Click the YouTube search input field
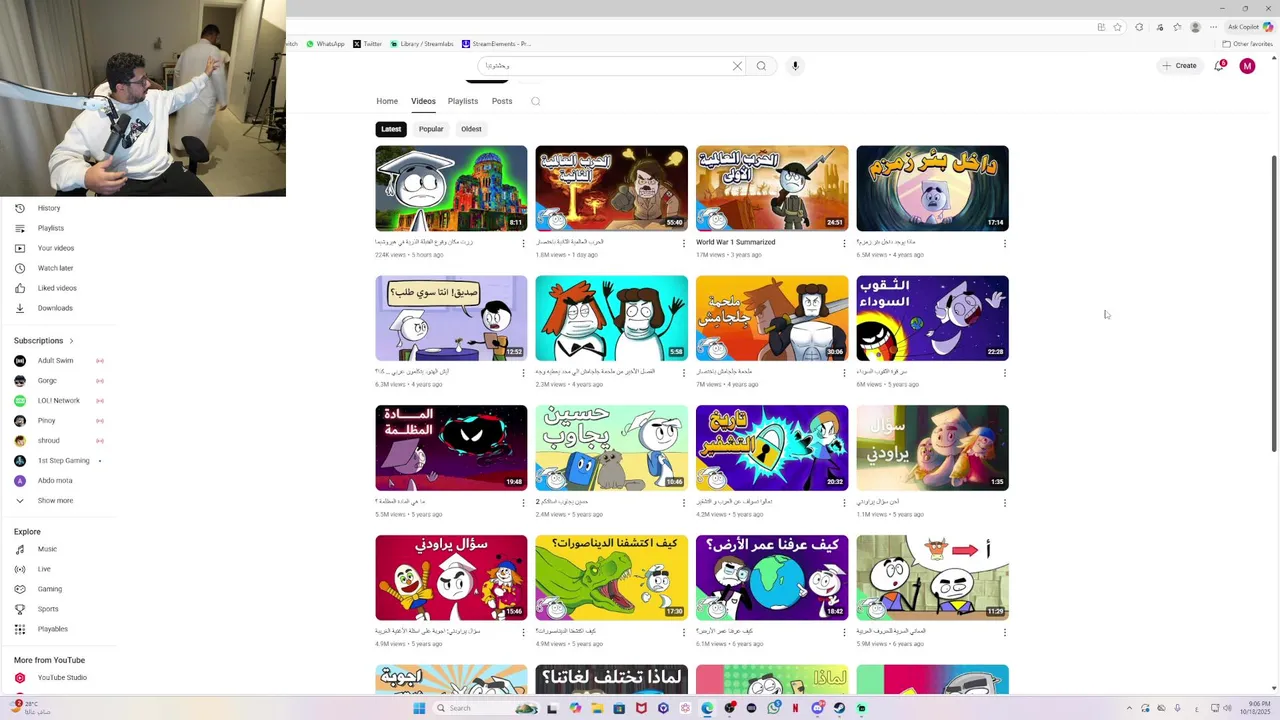This screenshot has height=720, width=1280. (605, 66)
